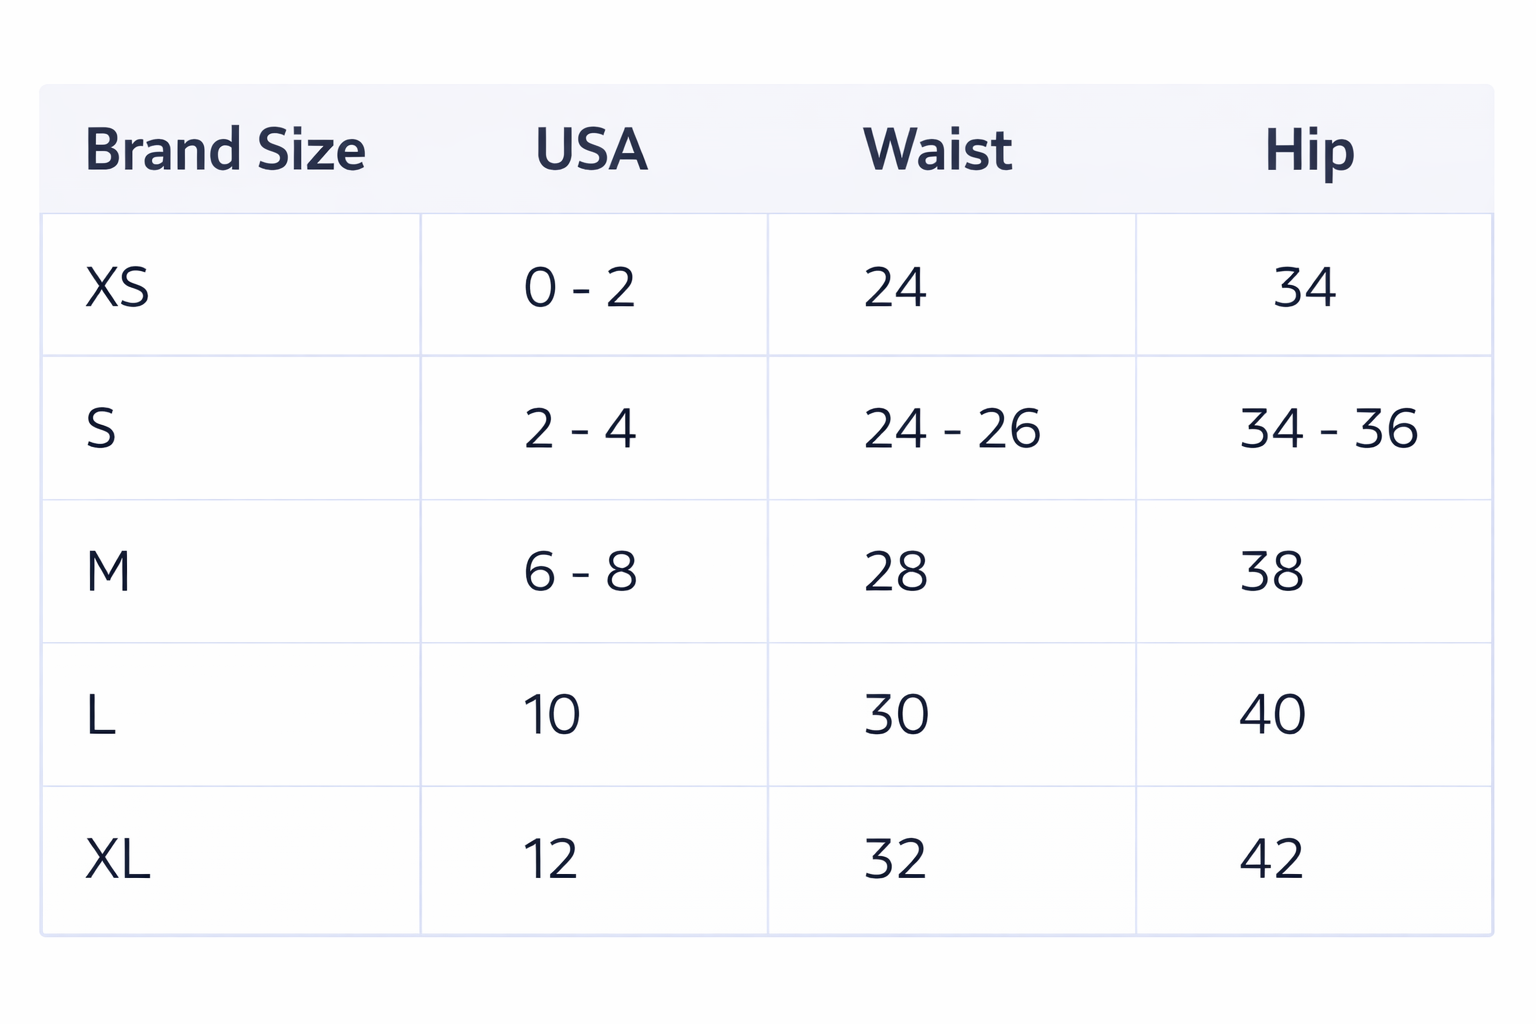Select the S brand size cell
The width and height of the screenshot is (1536, 1024).
101,429
